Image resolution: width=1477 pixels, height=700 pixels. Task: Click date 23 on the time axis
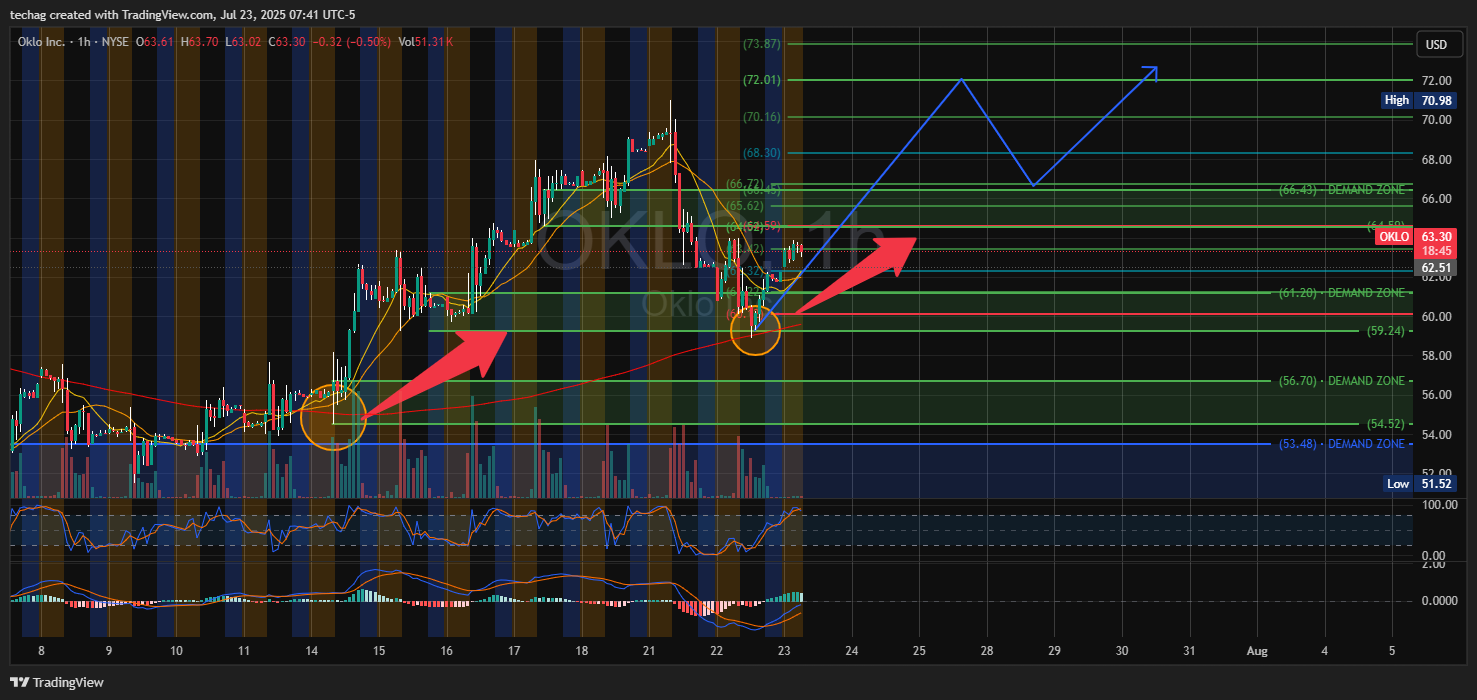[784, 650]
